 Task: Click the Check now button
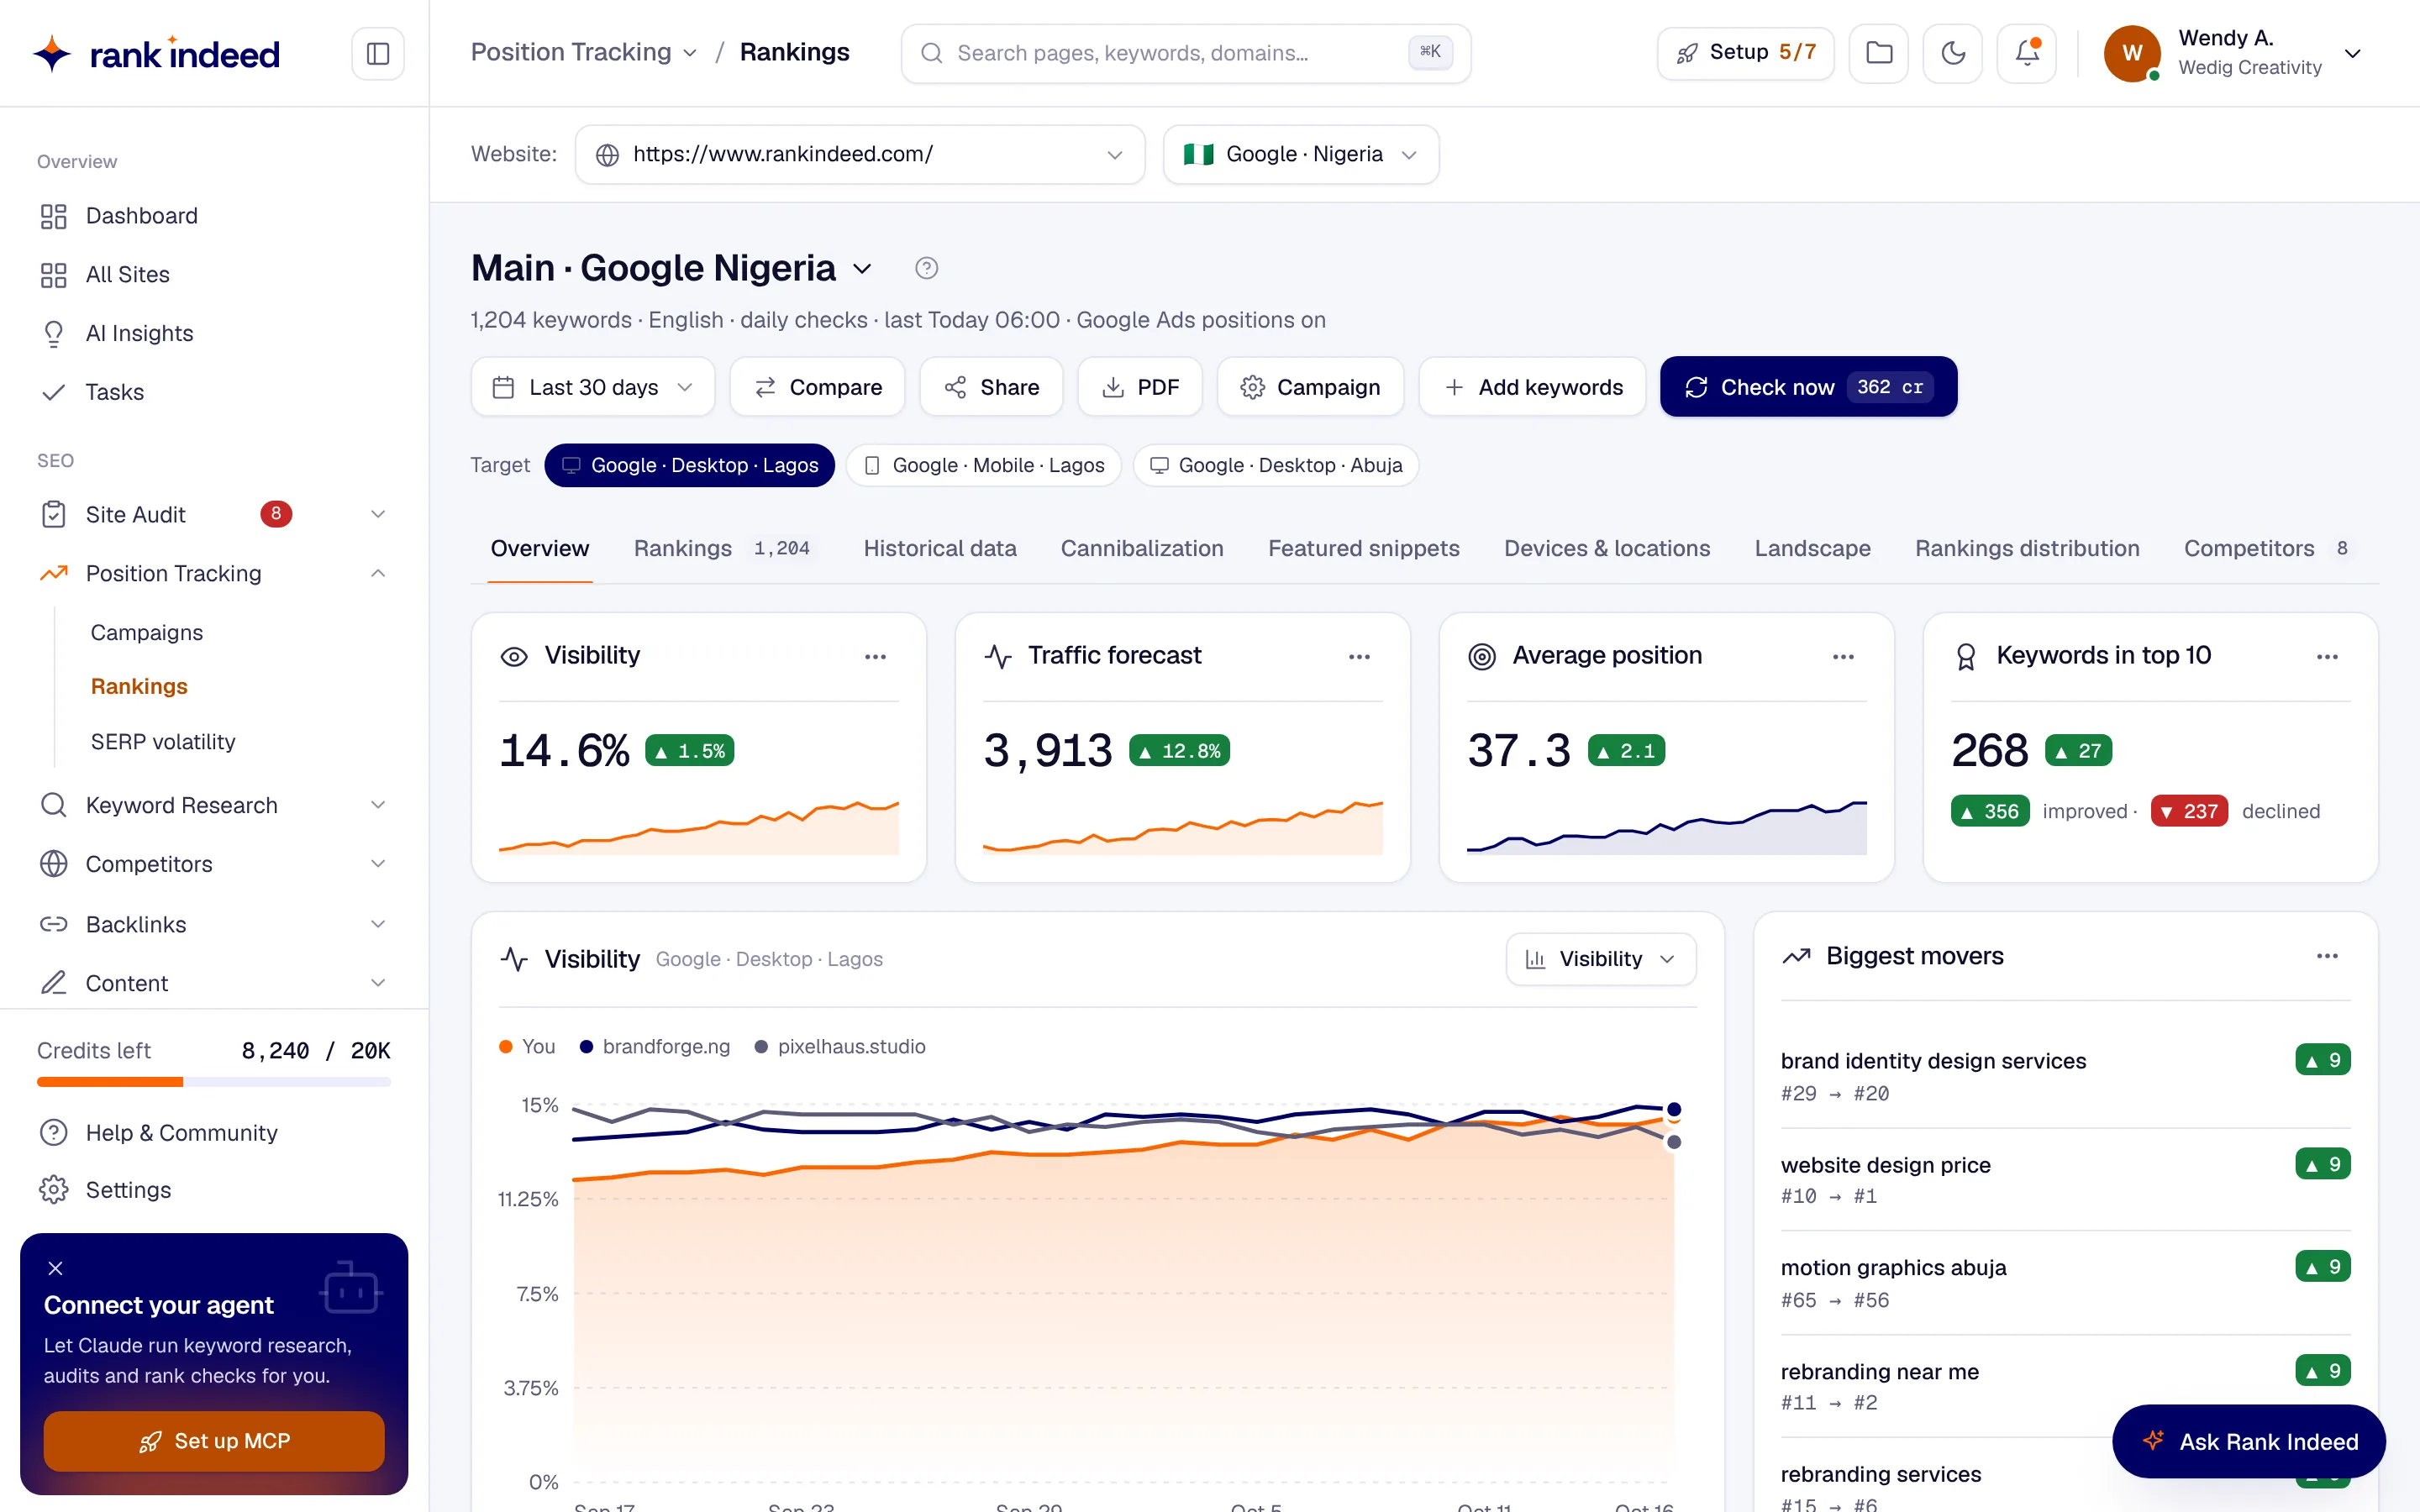pyautogui.click(x=1808, y=387)
